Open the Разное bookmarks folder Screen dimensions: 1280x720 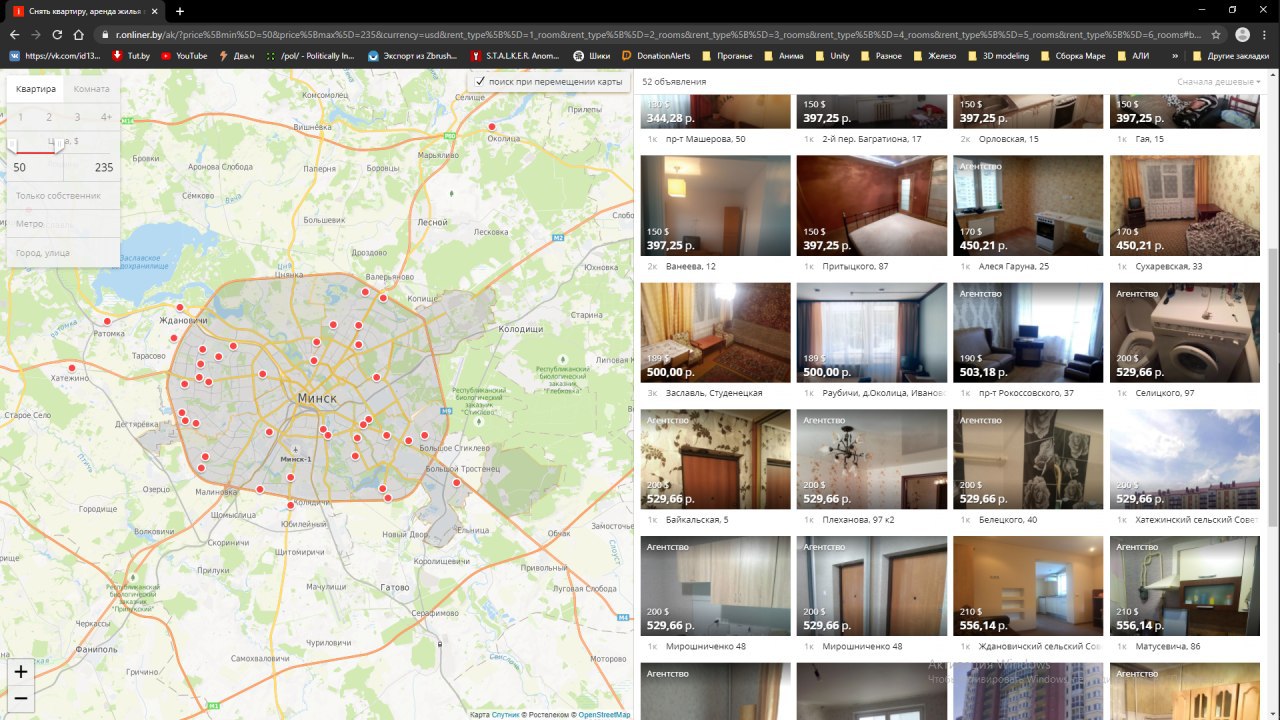click(x=881, y=56)
